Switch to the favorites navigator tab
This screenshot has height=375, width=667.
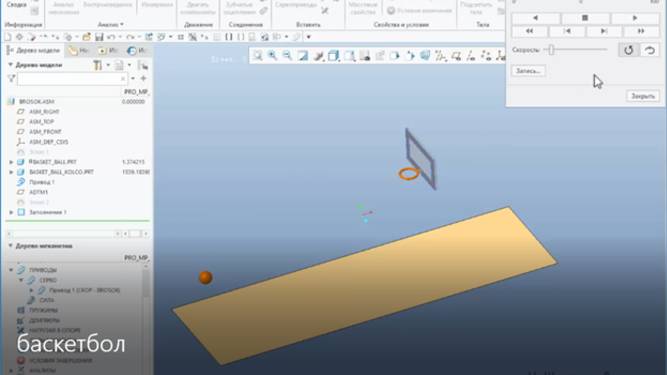(x=107, y=51)
